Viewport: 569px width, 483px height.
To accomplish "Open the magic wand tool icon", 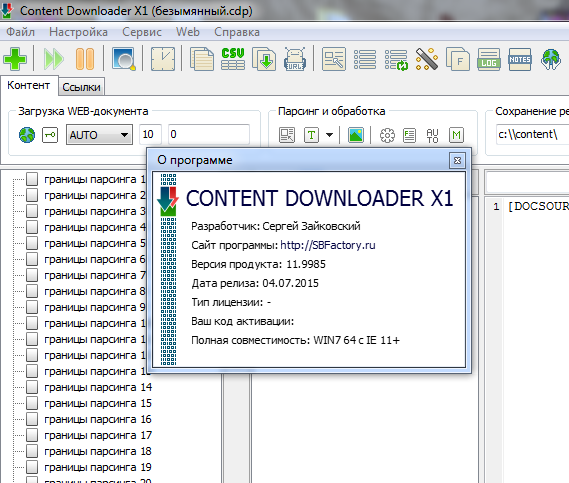I will 427,59.
